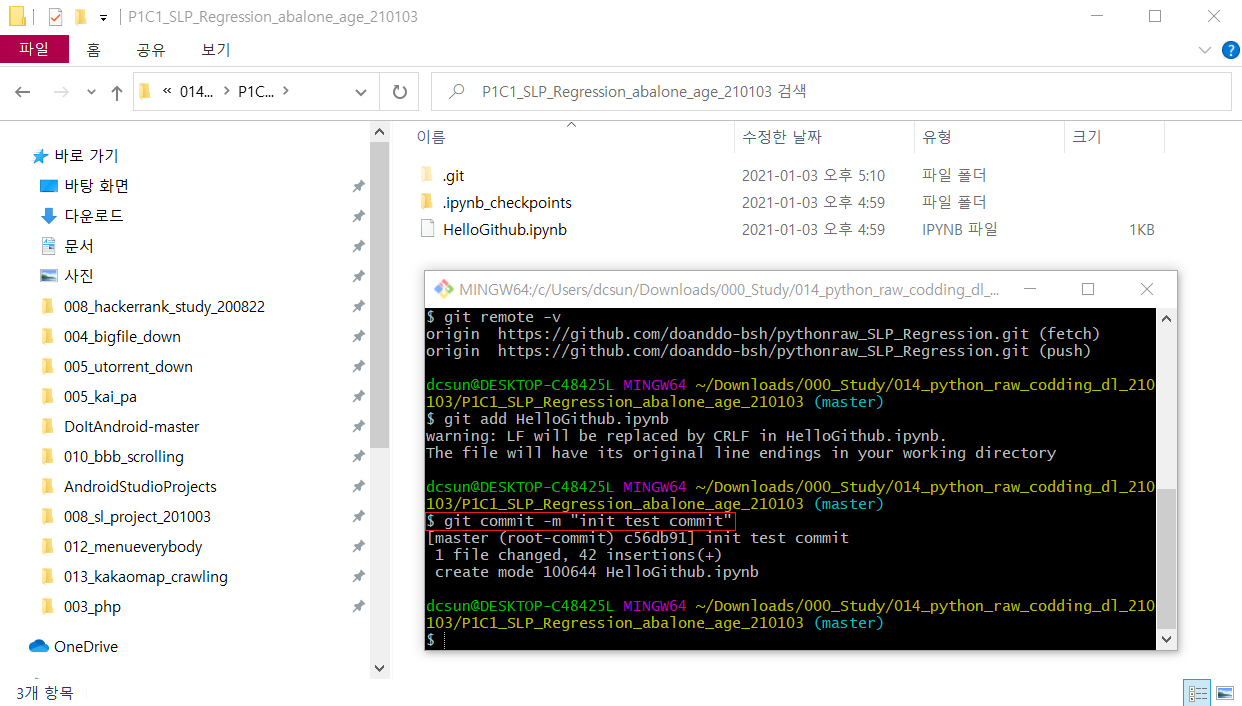Click the 3개 항목 status bar text
Screen dimensions: 1242x706
[x=44, y=692]
